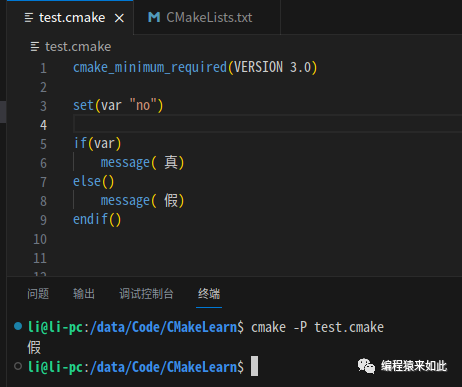Click line number 1 in gutter
The image size is (462, 387).
pos(43,68)
